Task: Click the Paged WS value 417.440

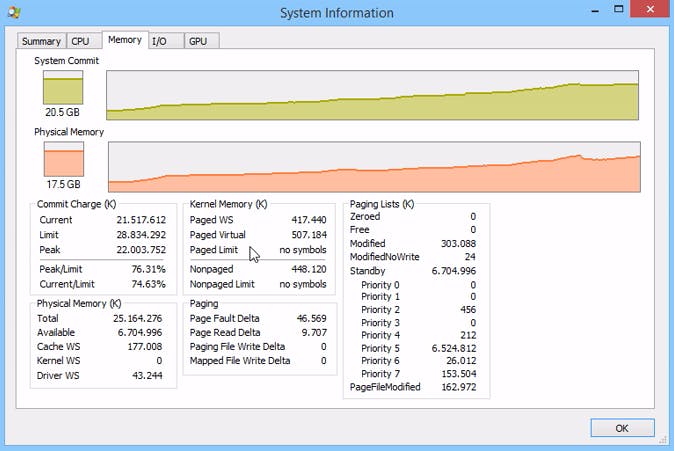Action: 309,220
